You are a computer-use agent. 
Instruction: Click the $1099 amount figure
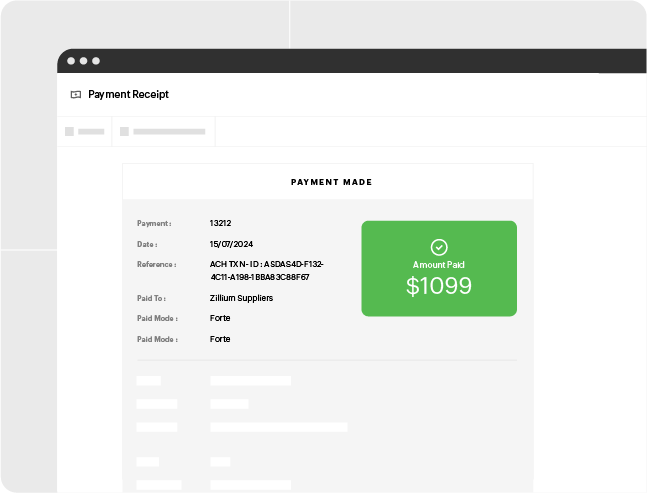(x=438, y=286)
